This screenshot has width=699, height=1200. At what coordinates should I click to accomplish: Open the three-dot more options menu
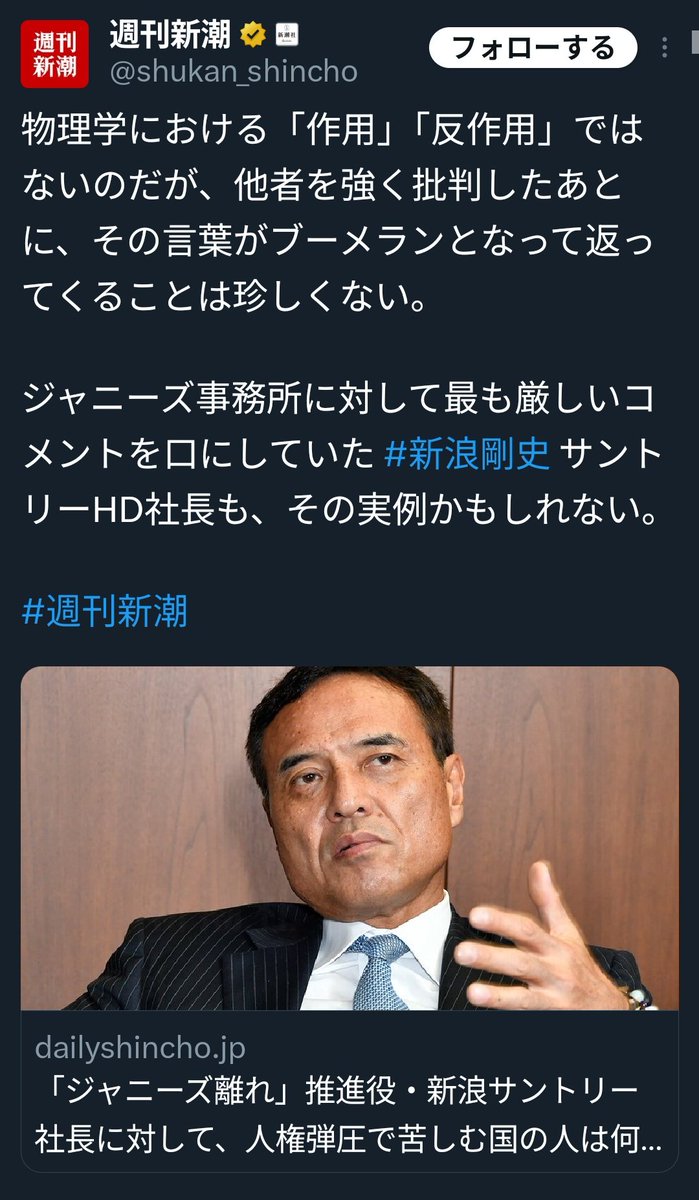tap(667, 46)
